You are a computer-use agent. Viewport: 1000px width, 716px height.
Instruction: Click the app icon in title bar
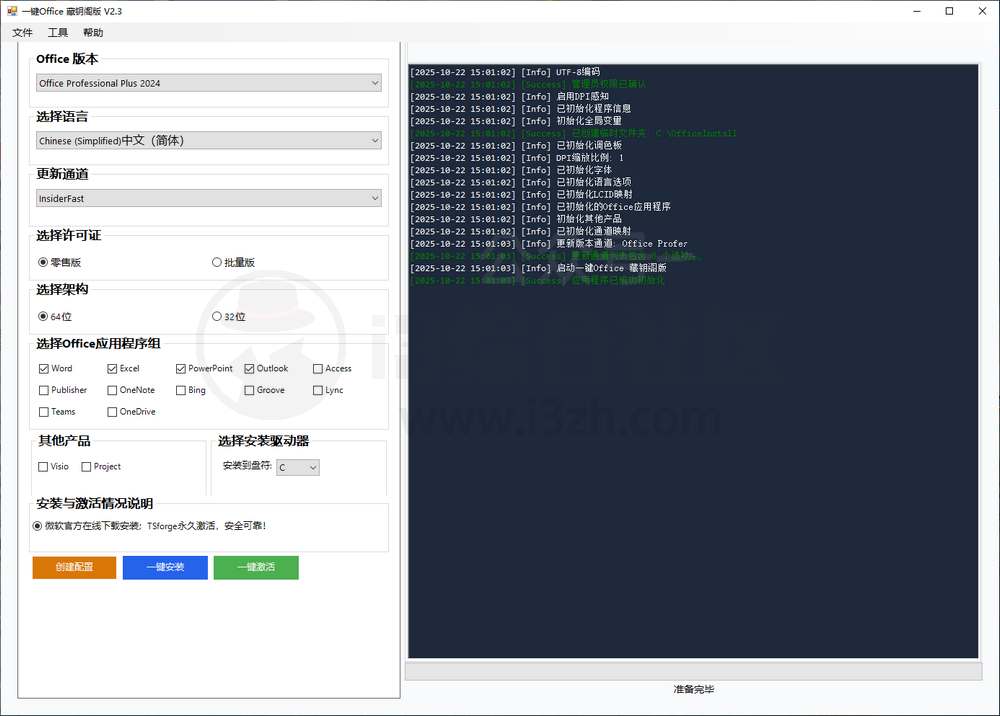pyautogui.click(x=11, y=11)
